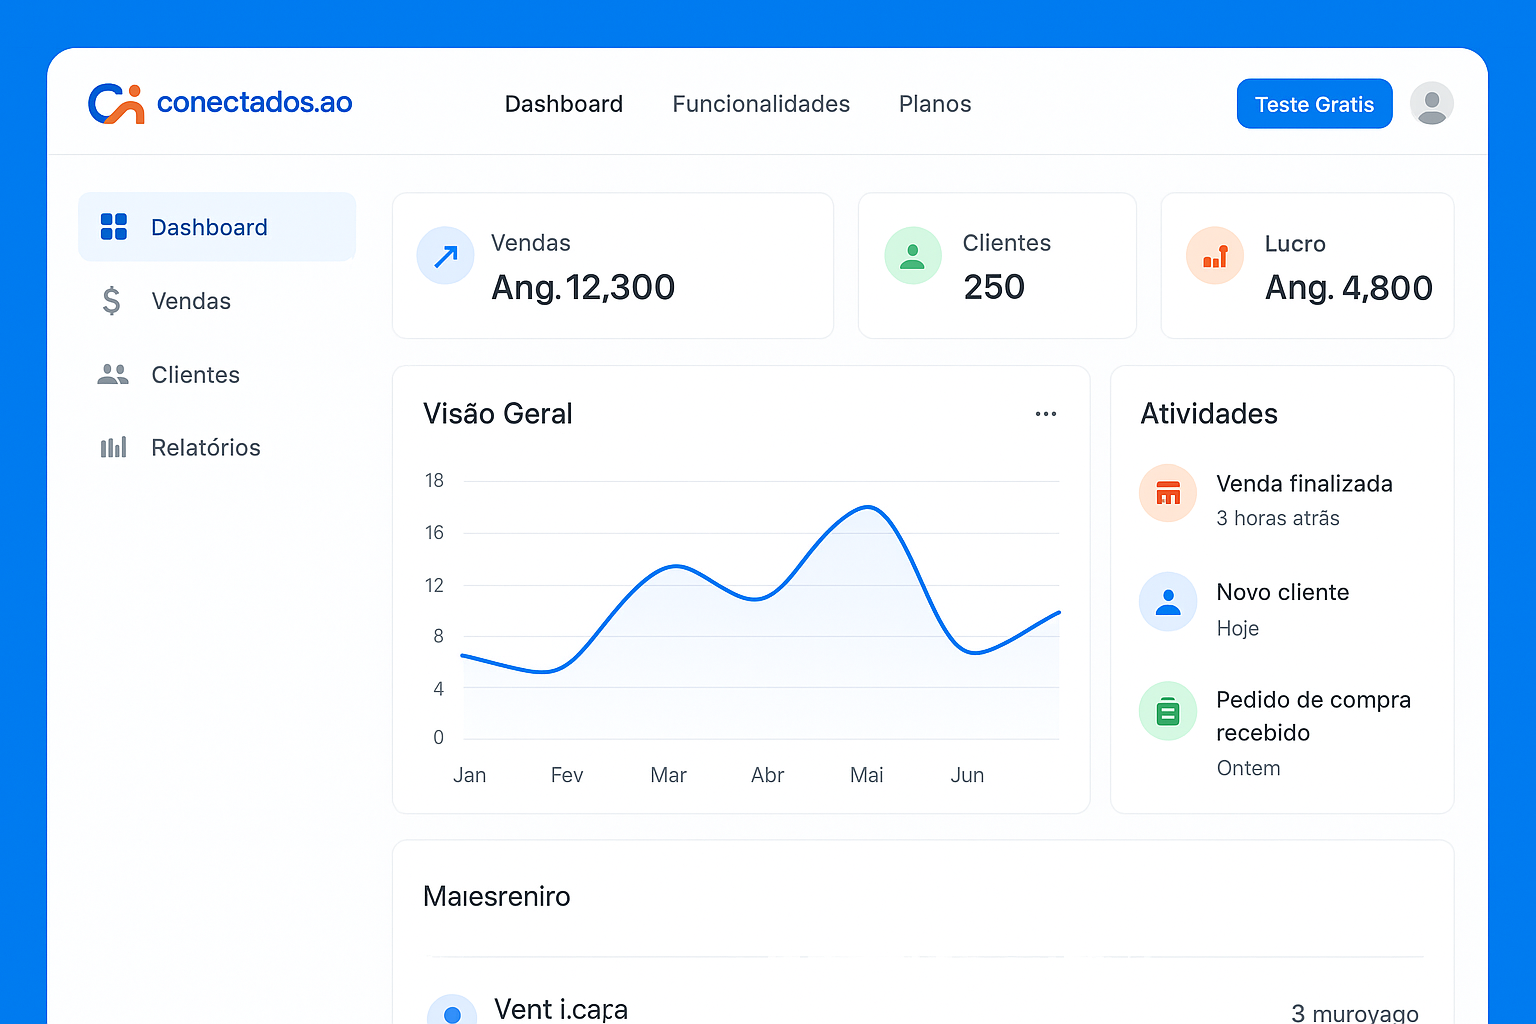Image resolution: width=1536 pixels, height=1024 pixels.
Task: Select Dashboard in the sidebar
Action: (217, 227)
